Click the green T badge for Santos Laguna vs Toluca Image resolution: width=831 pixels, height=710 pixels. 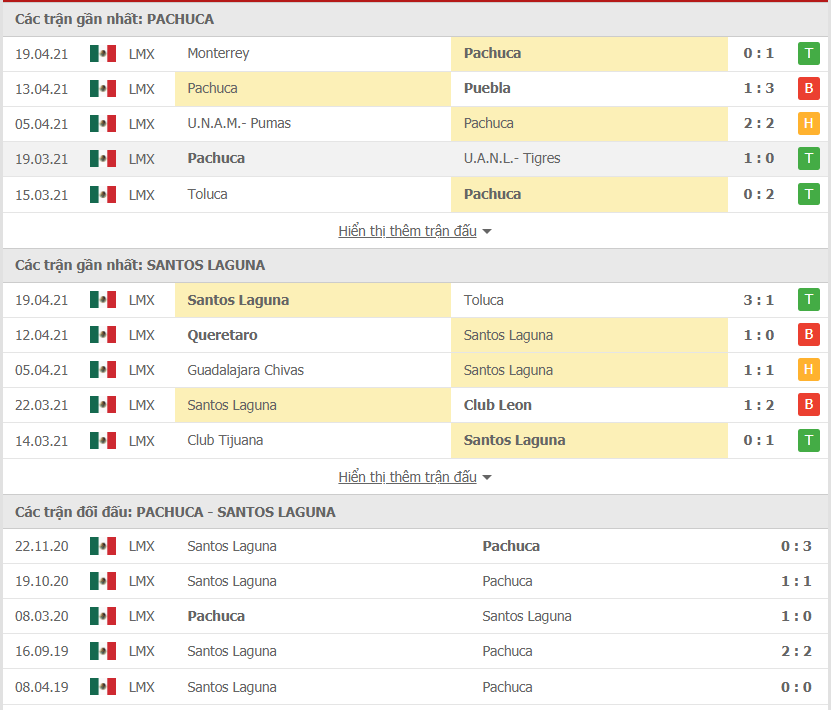coord(808,299)
